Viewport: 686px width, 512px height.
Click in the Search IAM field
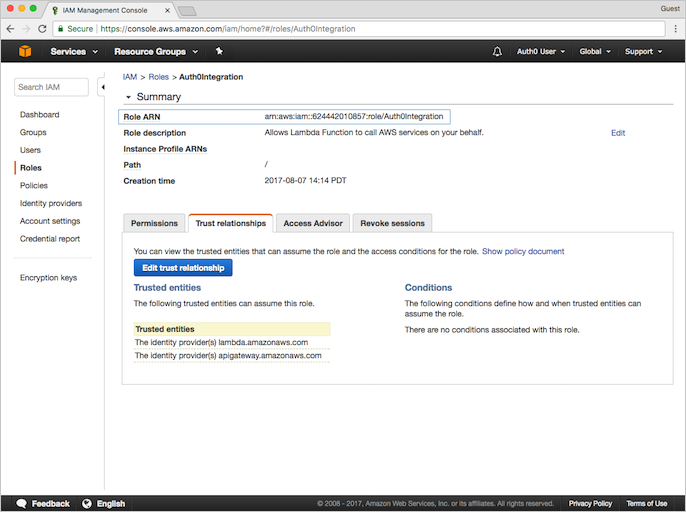coord(51,87)
